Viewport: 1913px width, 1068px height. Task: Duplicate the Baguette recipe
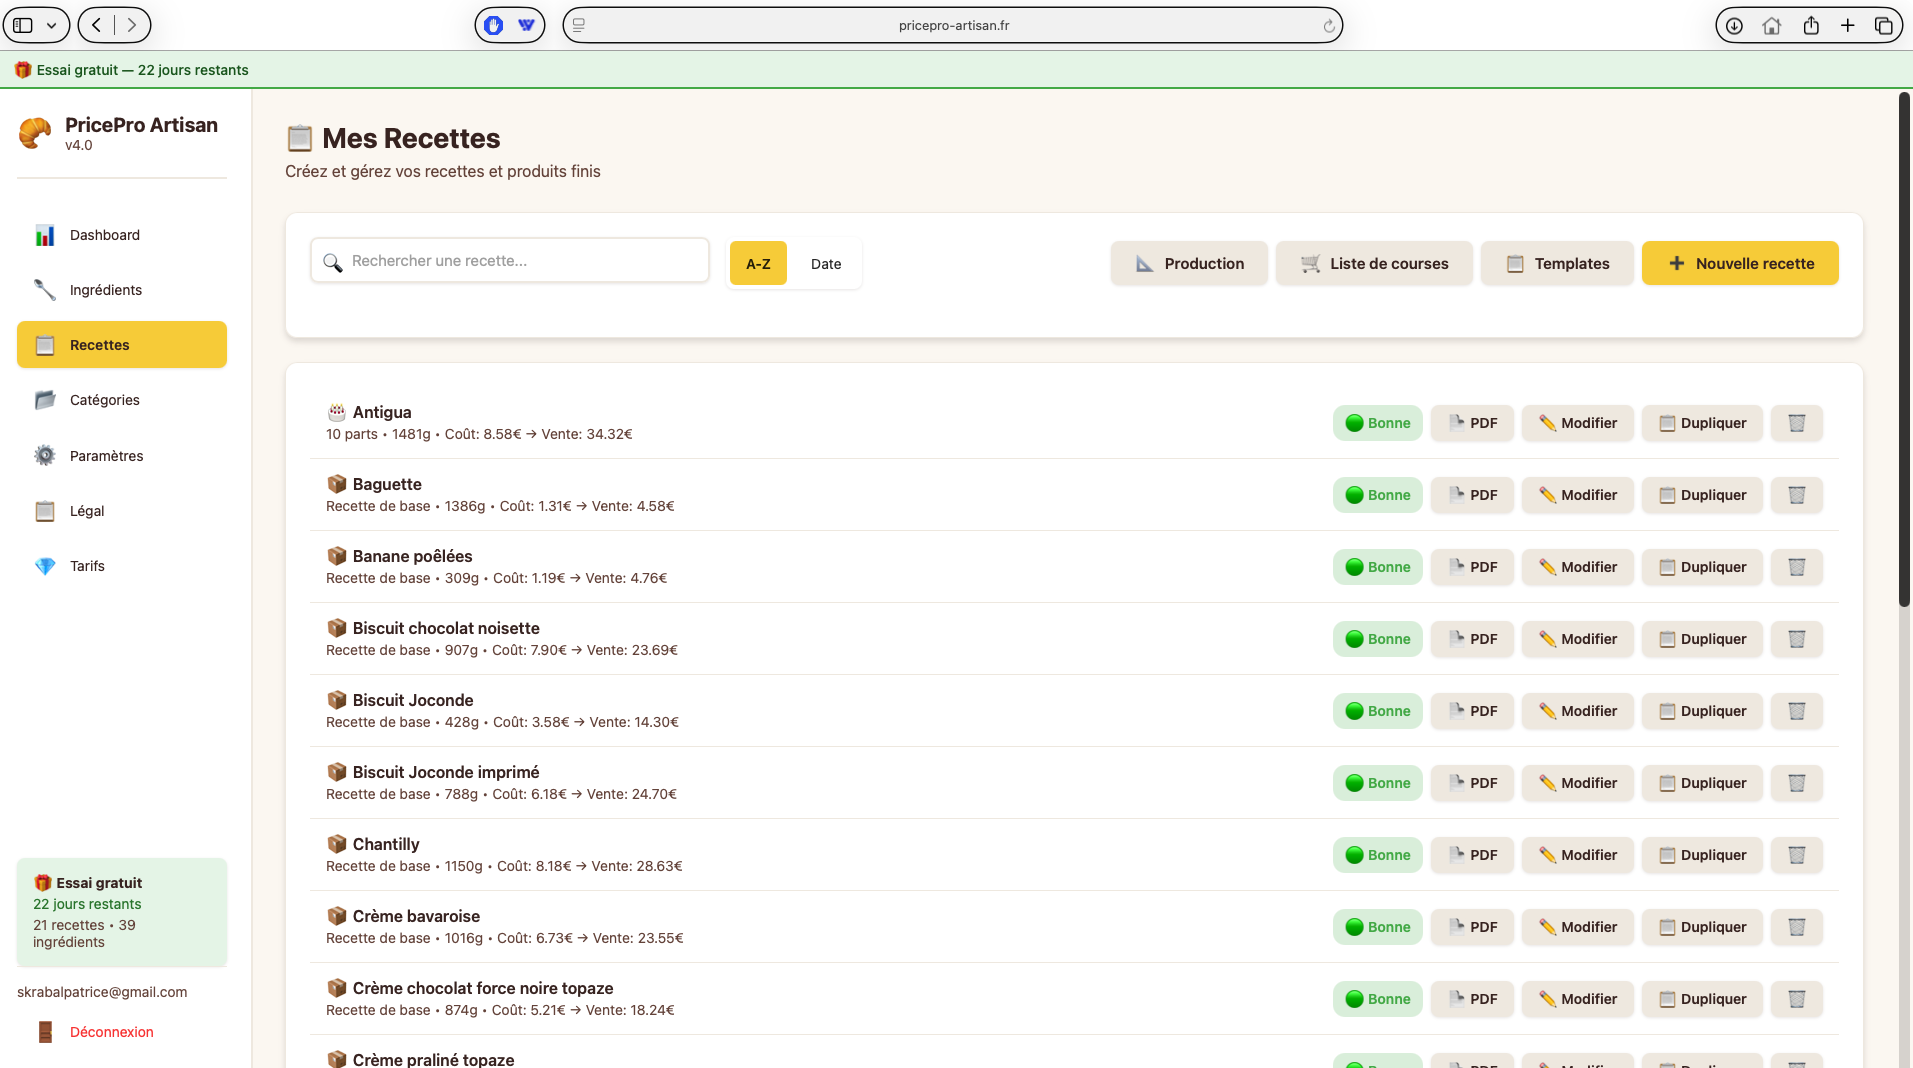(1702, 495)
